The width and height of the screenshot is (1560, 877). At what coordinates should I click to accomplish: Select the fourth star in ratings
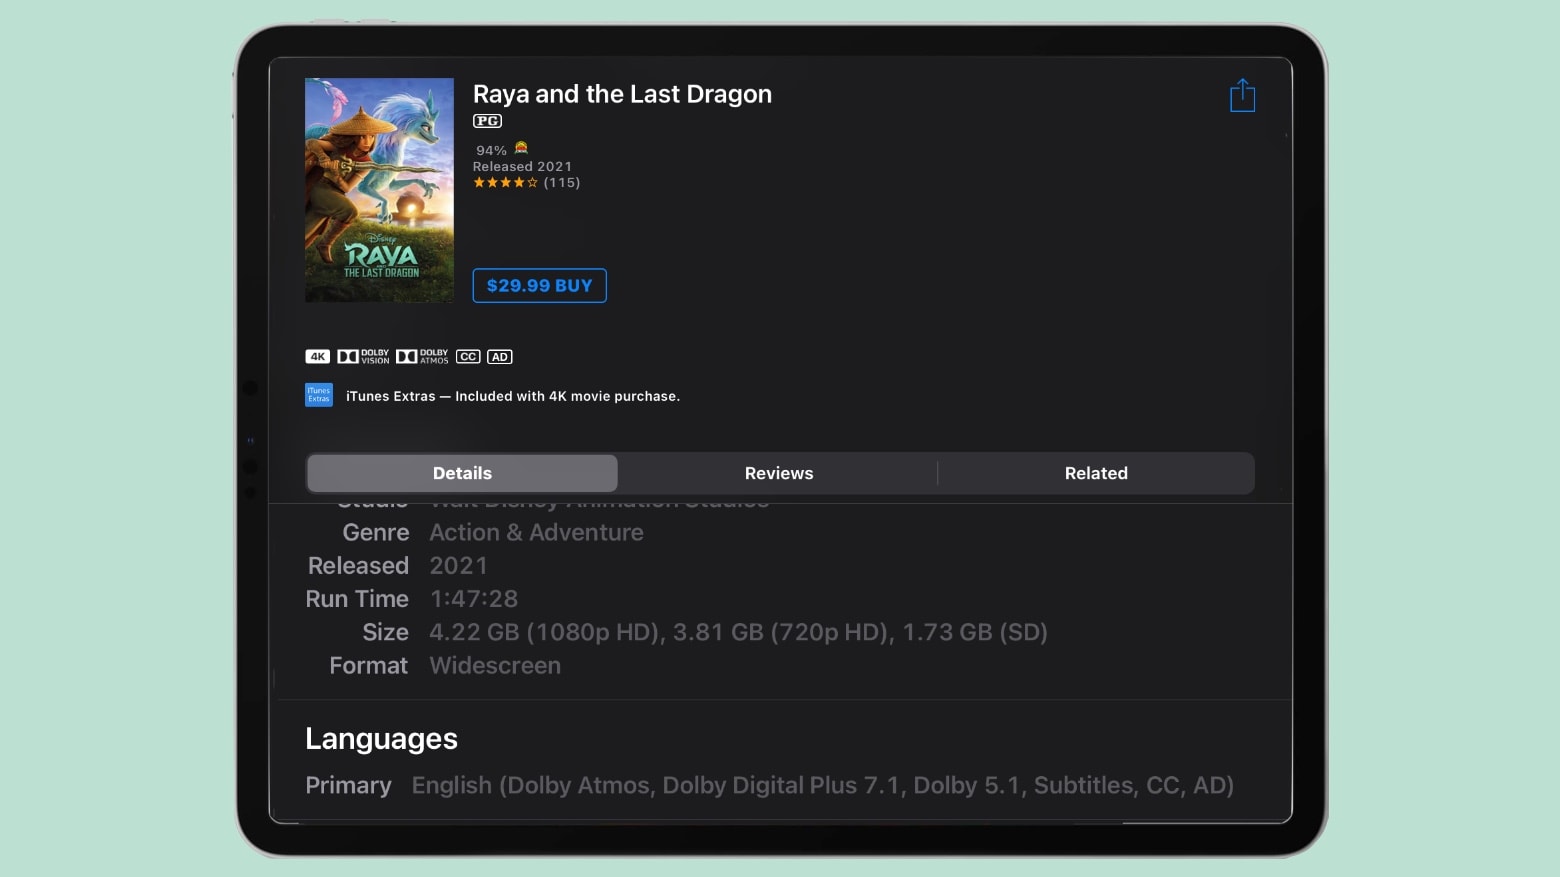point(518,182)
